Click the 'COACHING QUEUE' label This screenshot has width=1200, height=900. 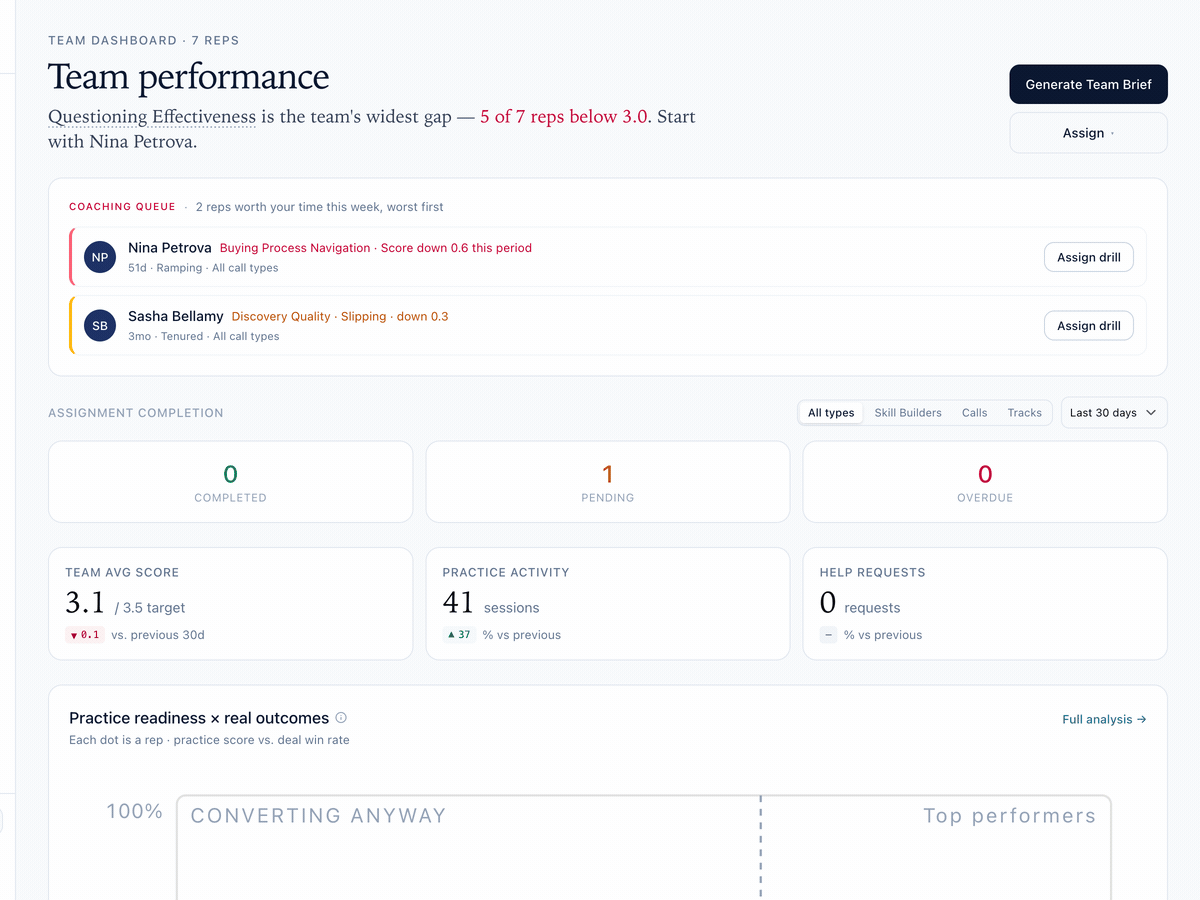[122, 207]
